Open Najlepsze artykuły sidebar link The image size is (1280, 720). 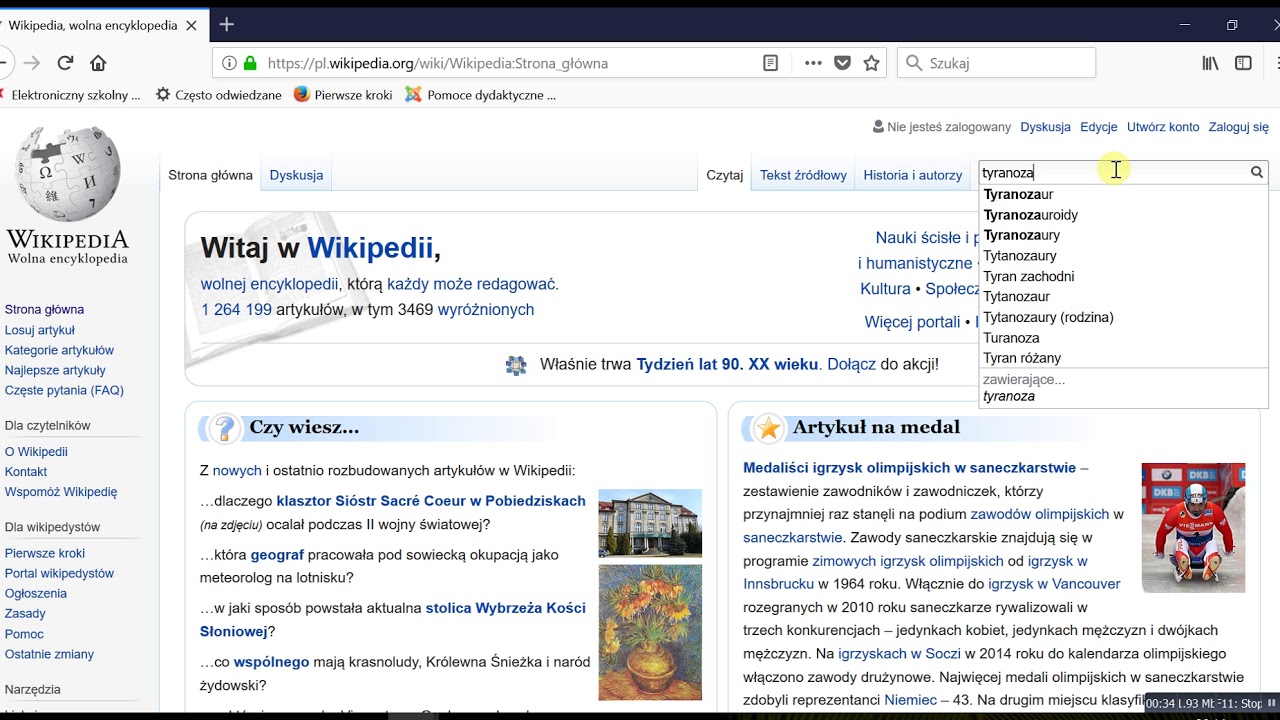(x=55, y=370)
